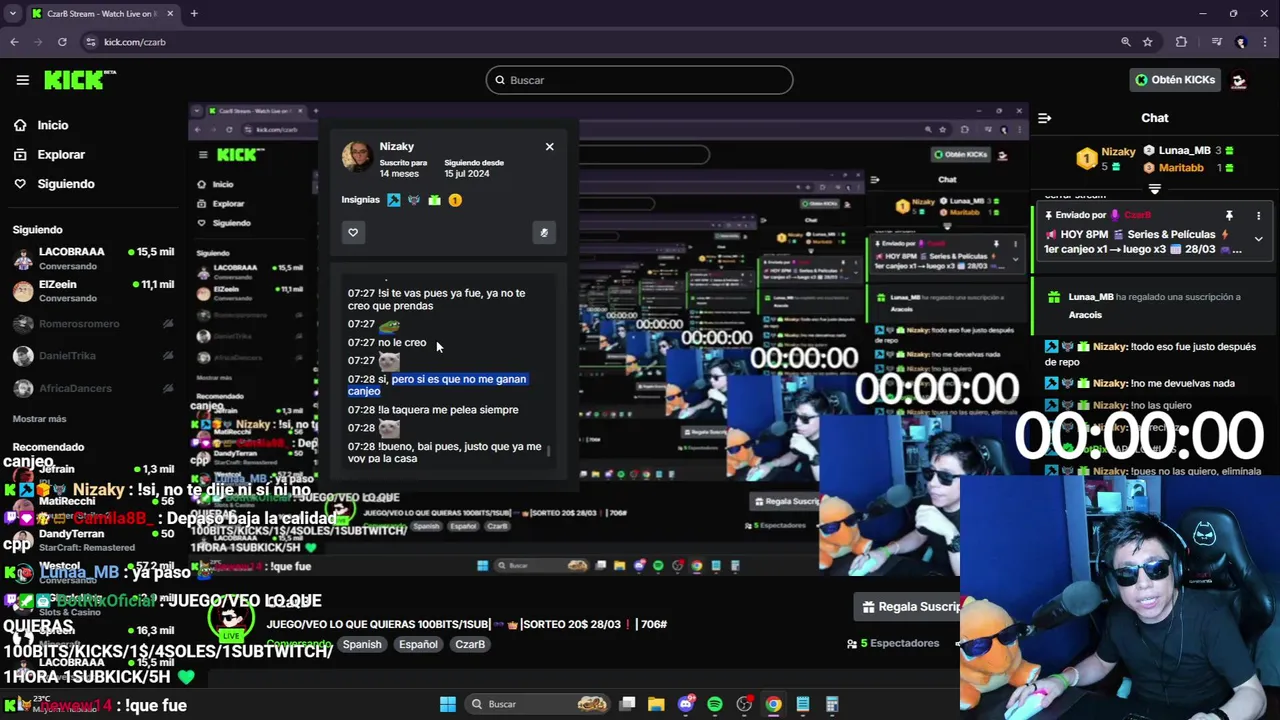This screenshot has height=720, width=1280.
Task: Open File Explorer from the taskbar
Action: point(656,704)
